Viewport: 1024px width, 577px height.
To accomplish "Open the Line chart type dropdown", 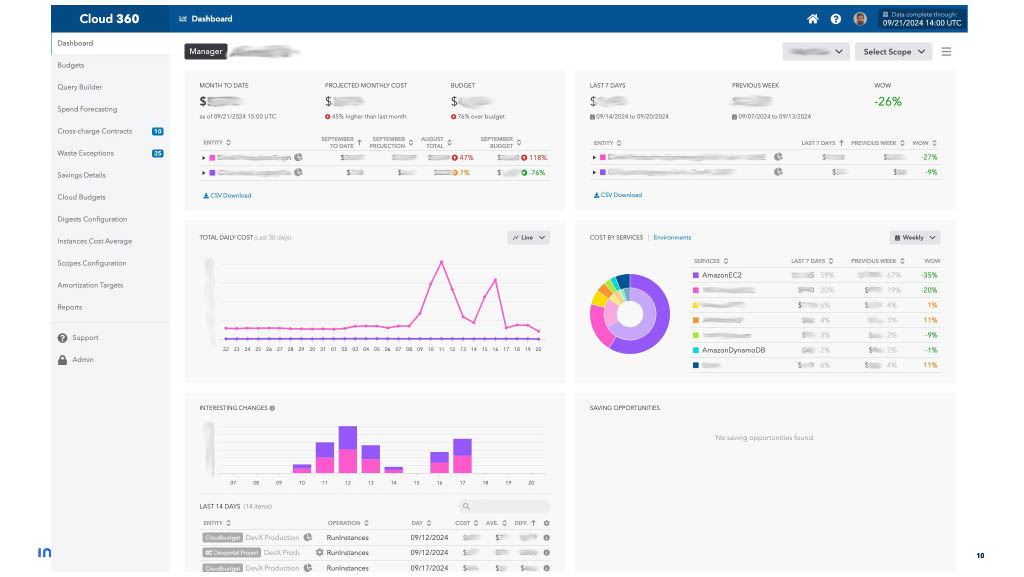I will tap(528, 238).
